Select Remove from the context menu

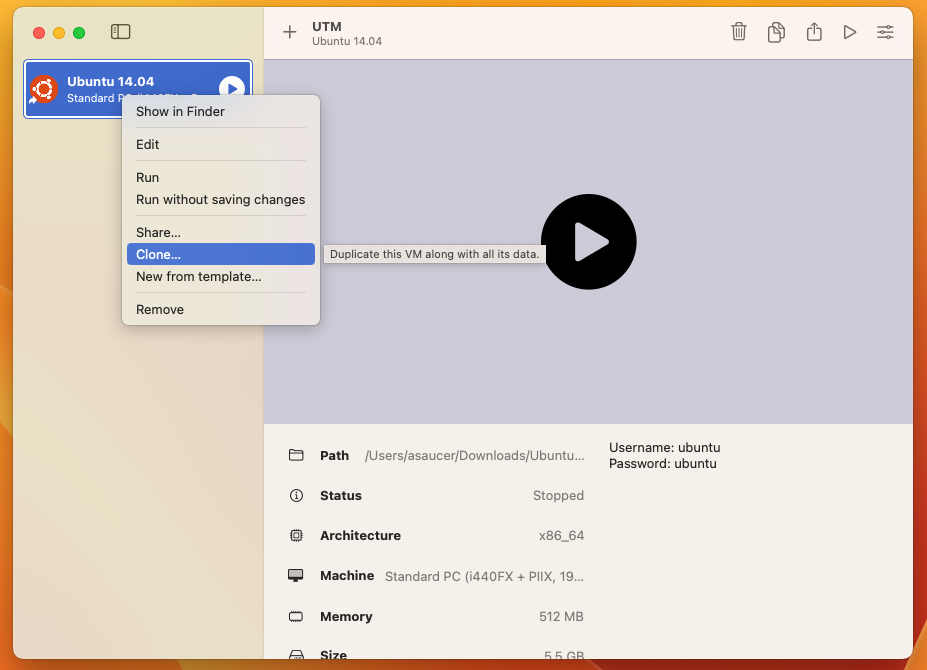point(160,310)
